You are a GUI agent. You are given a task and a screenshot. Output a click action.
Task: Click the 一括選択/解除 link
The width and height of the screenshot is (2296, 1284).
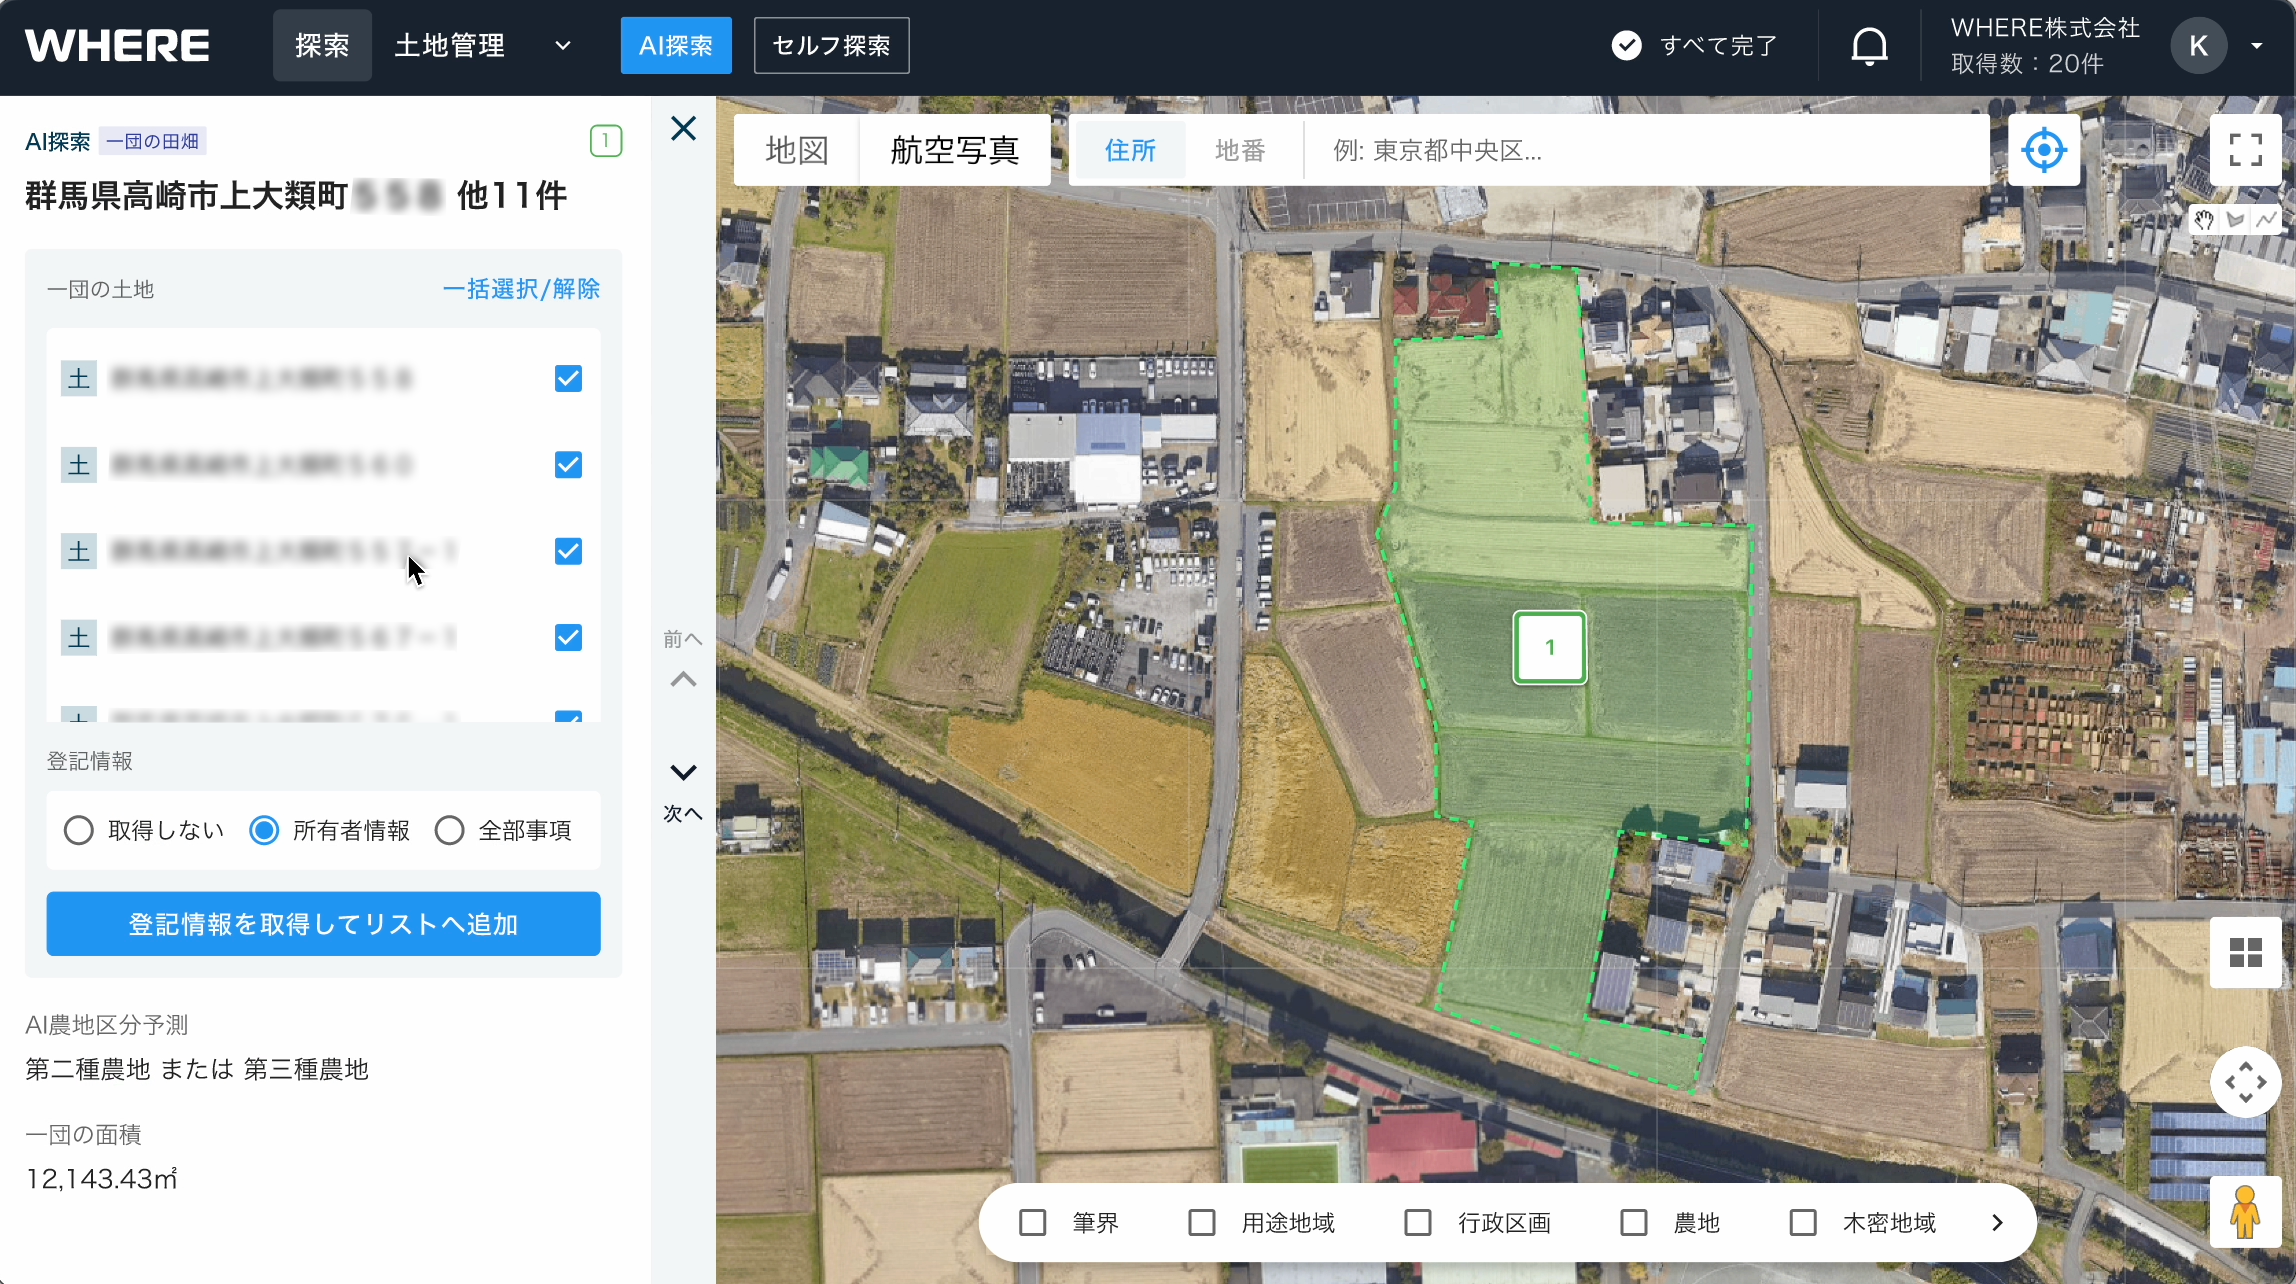click(521, 289)
